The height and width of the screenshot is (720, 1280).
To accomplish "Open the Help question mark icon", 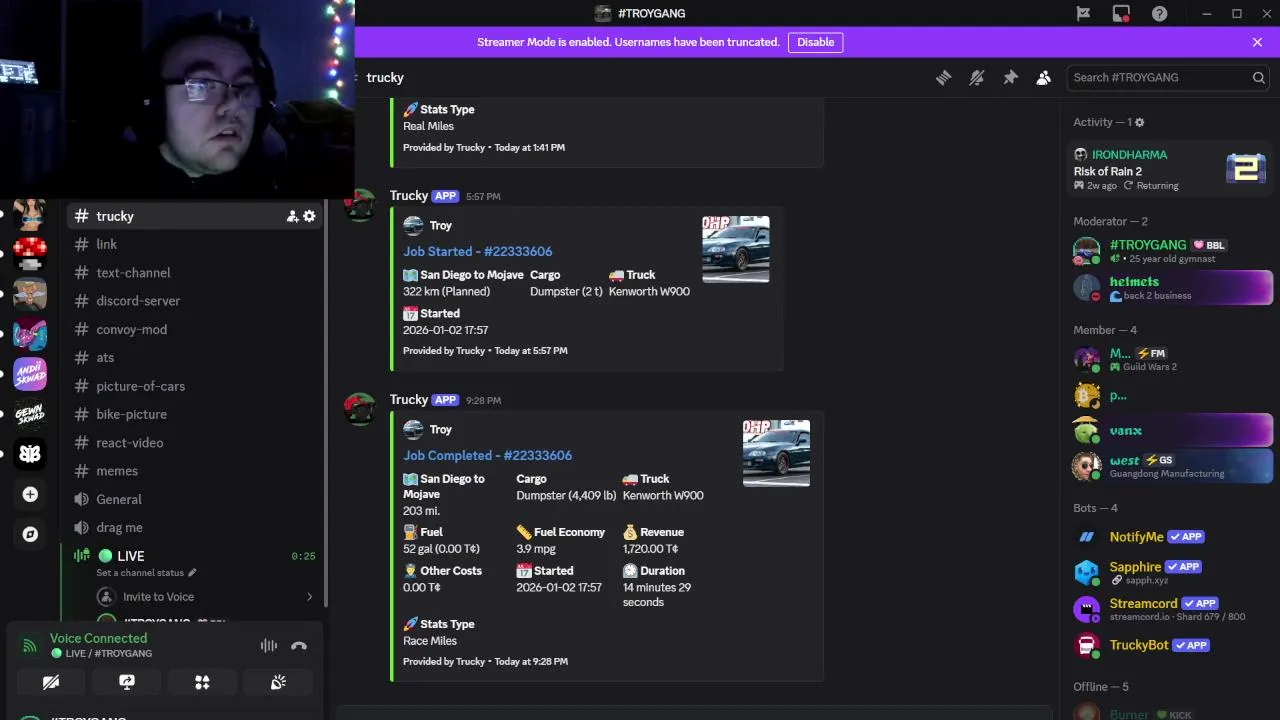I will (1159, 13).
